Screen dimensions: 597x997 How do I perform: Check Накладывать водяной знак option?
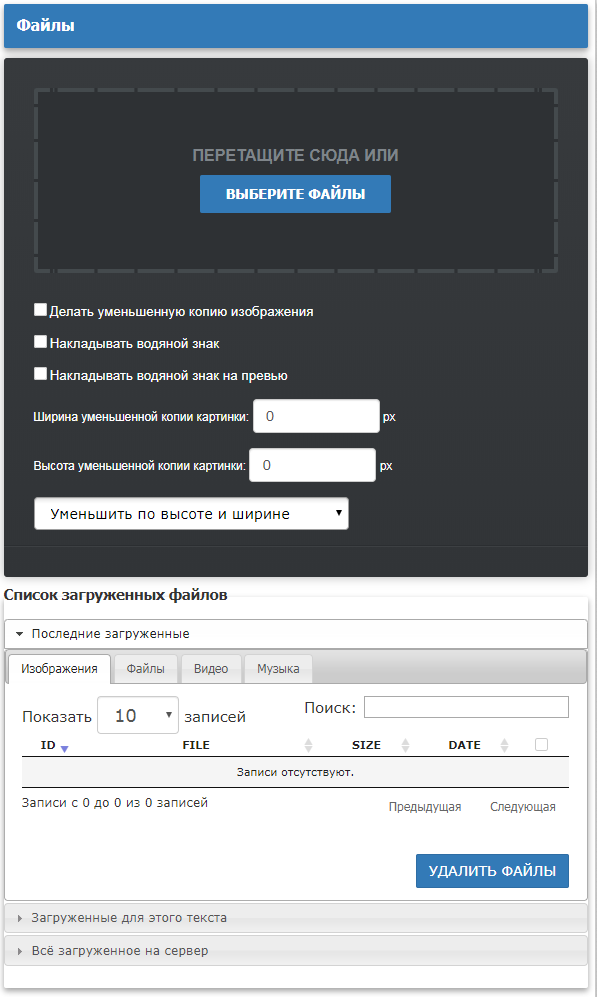tap(40, 341)
